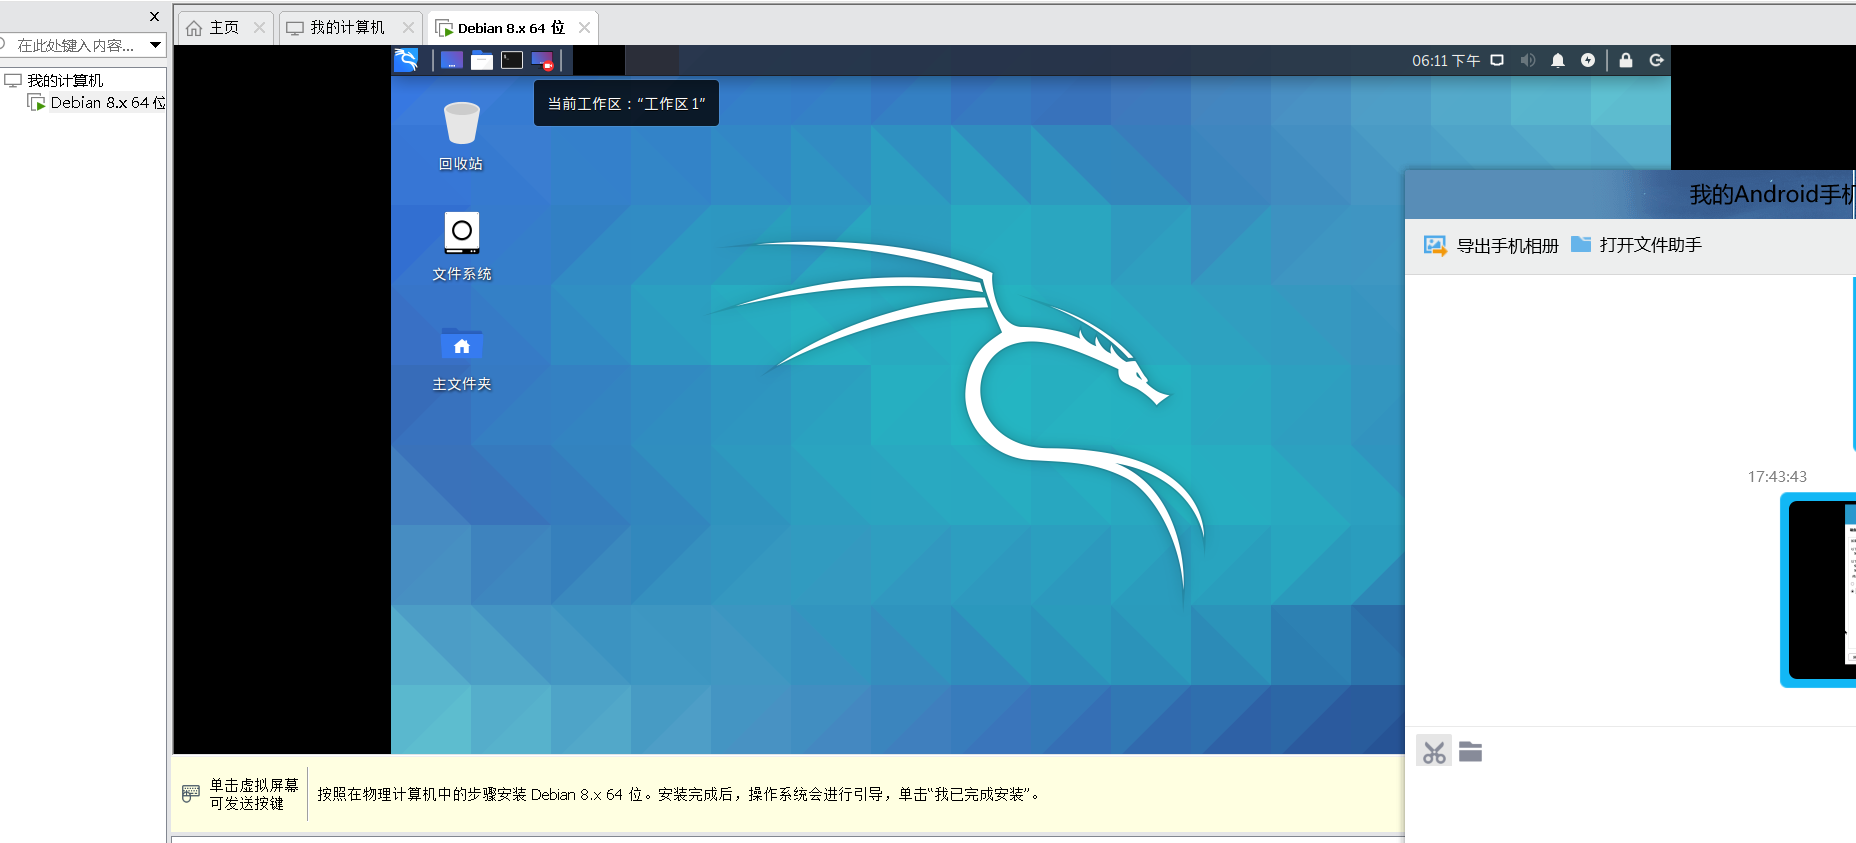Screen dimensions: 1856x843
Task: Click the 06:11 clock in Kali panel
Action: pyautogui.click(x=1446, y=61)
